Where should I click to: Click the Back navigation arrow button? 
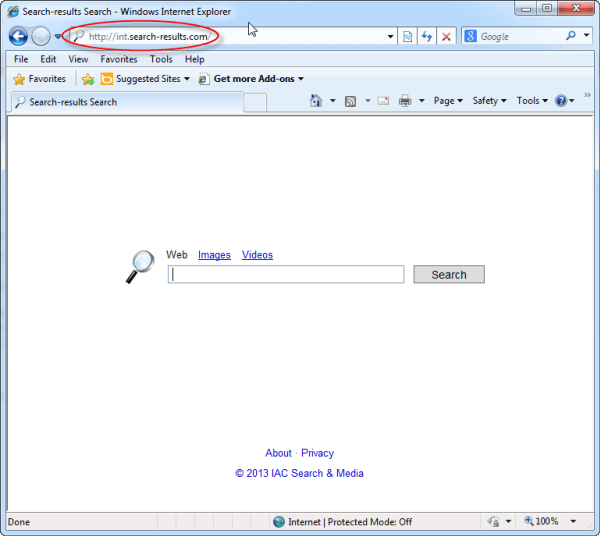click(18, 37)
